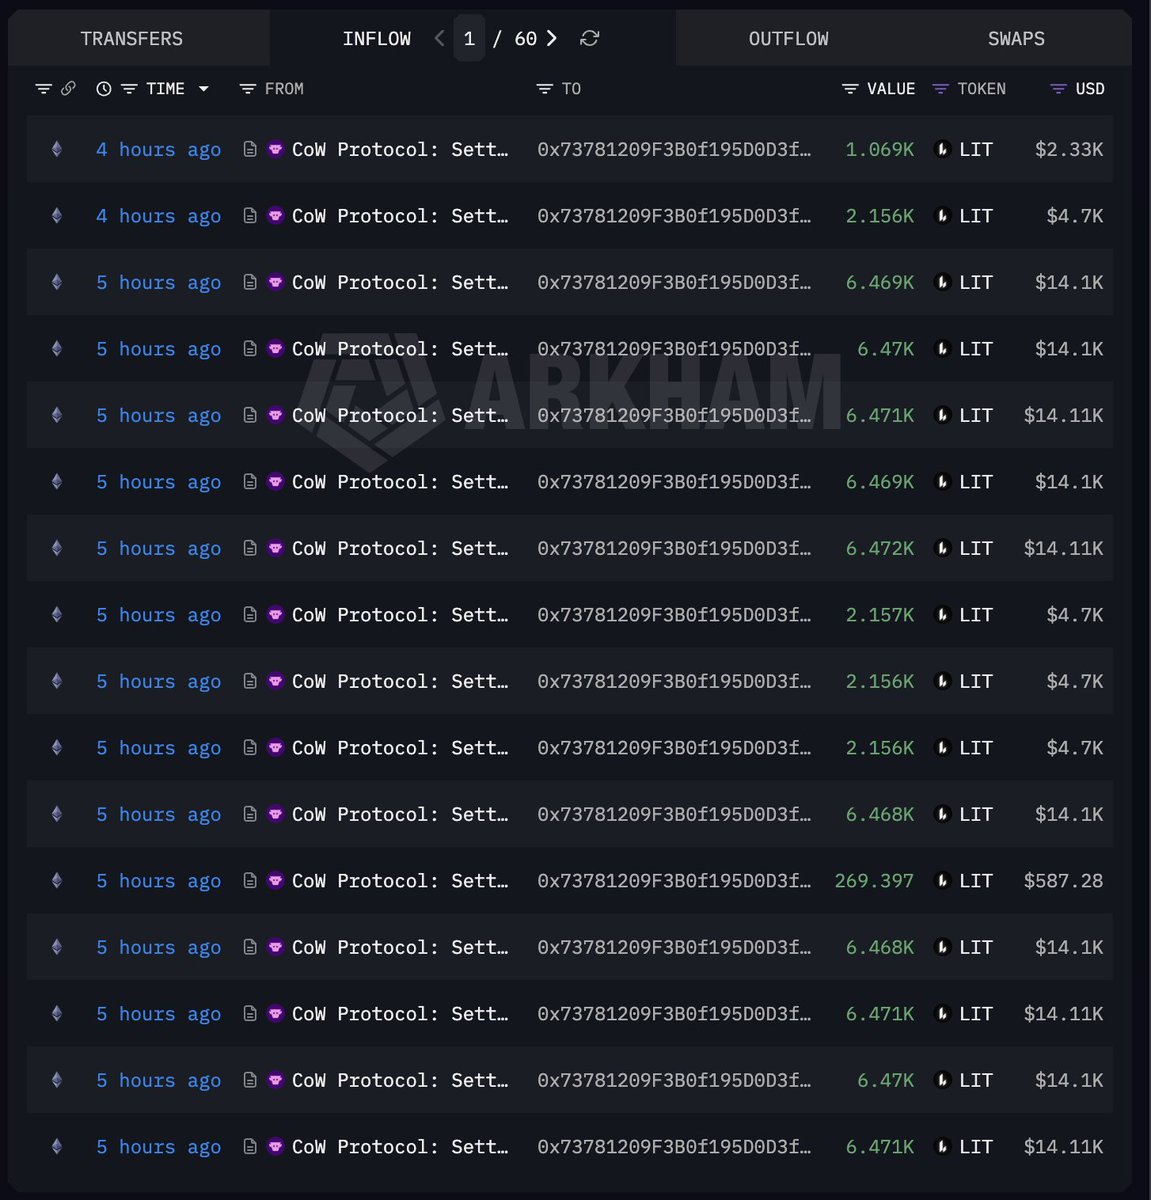Open the USD column filter

[1058, 89]
